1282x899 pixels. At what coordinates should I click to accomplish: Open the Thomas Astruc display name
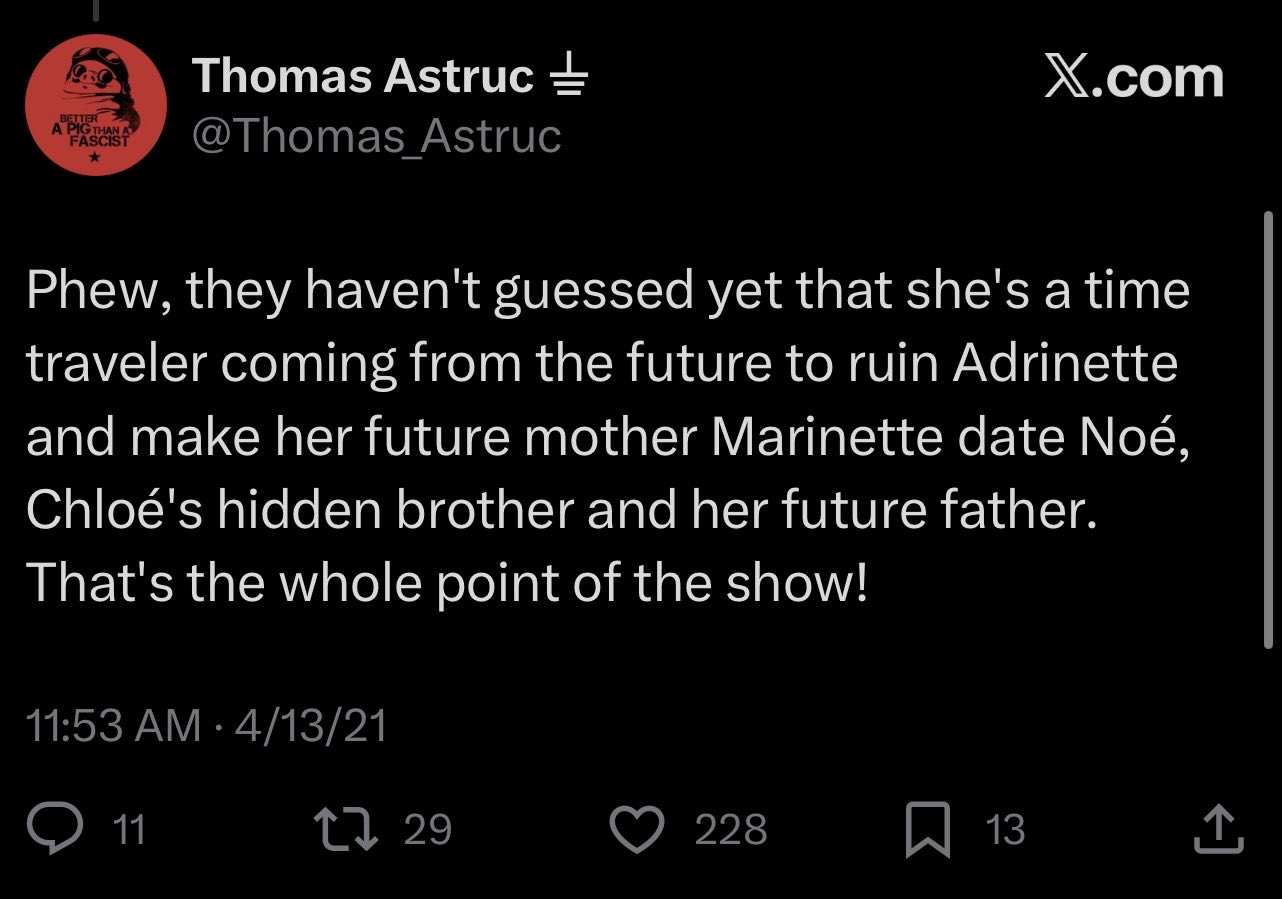pos(363,76)
